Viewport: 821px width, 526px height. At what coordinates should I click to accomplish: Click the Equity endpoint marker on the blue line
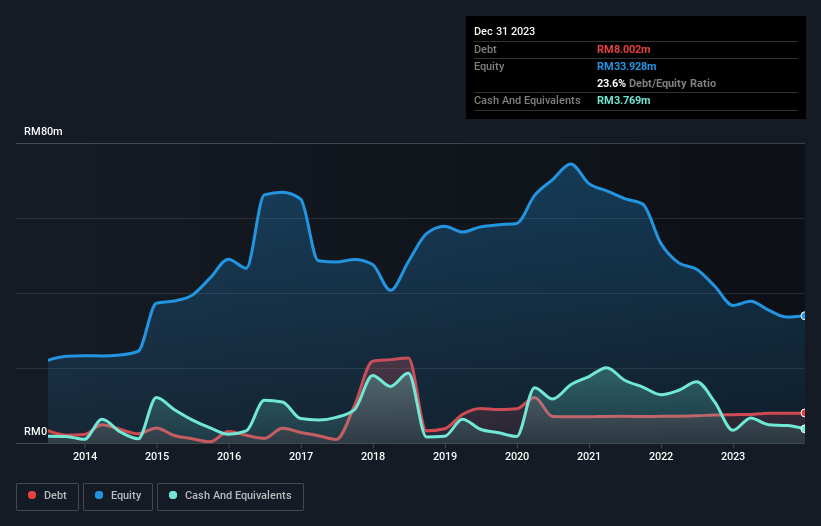pos(804,316)
